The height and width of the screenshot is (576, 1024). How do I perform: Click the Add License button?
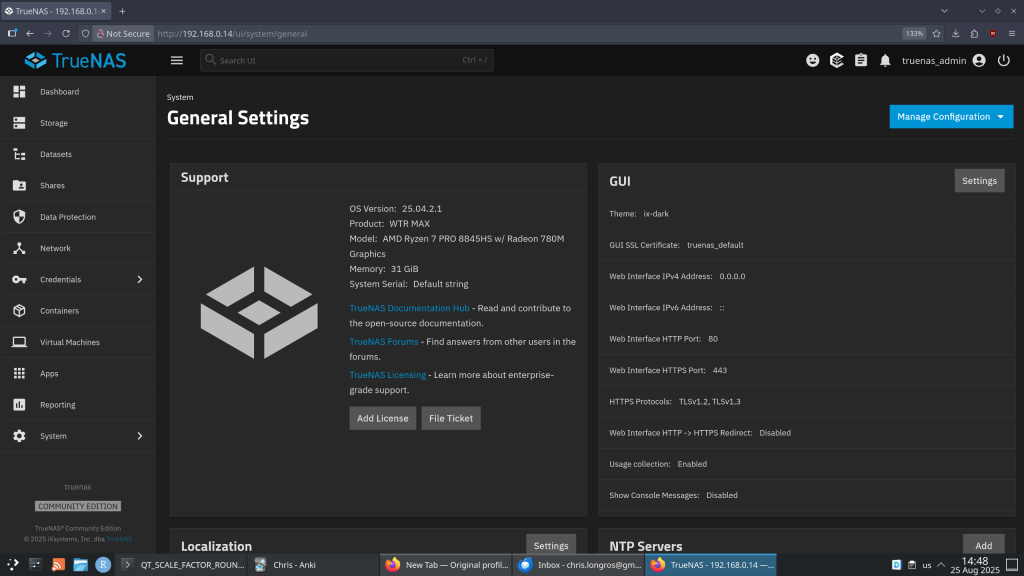tap(382, 418)
